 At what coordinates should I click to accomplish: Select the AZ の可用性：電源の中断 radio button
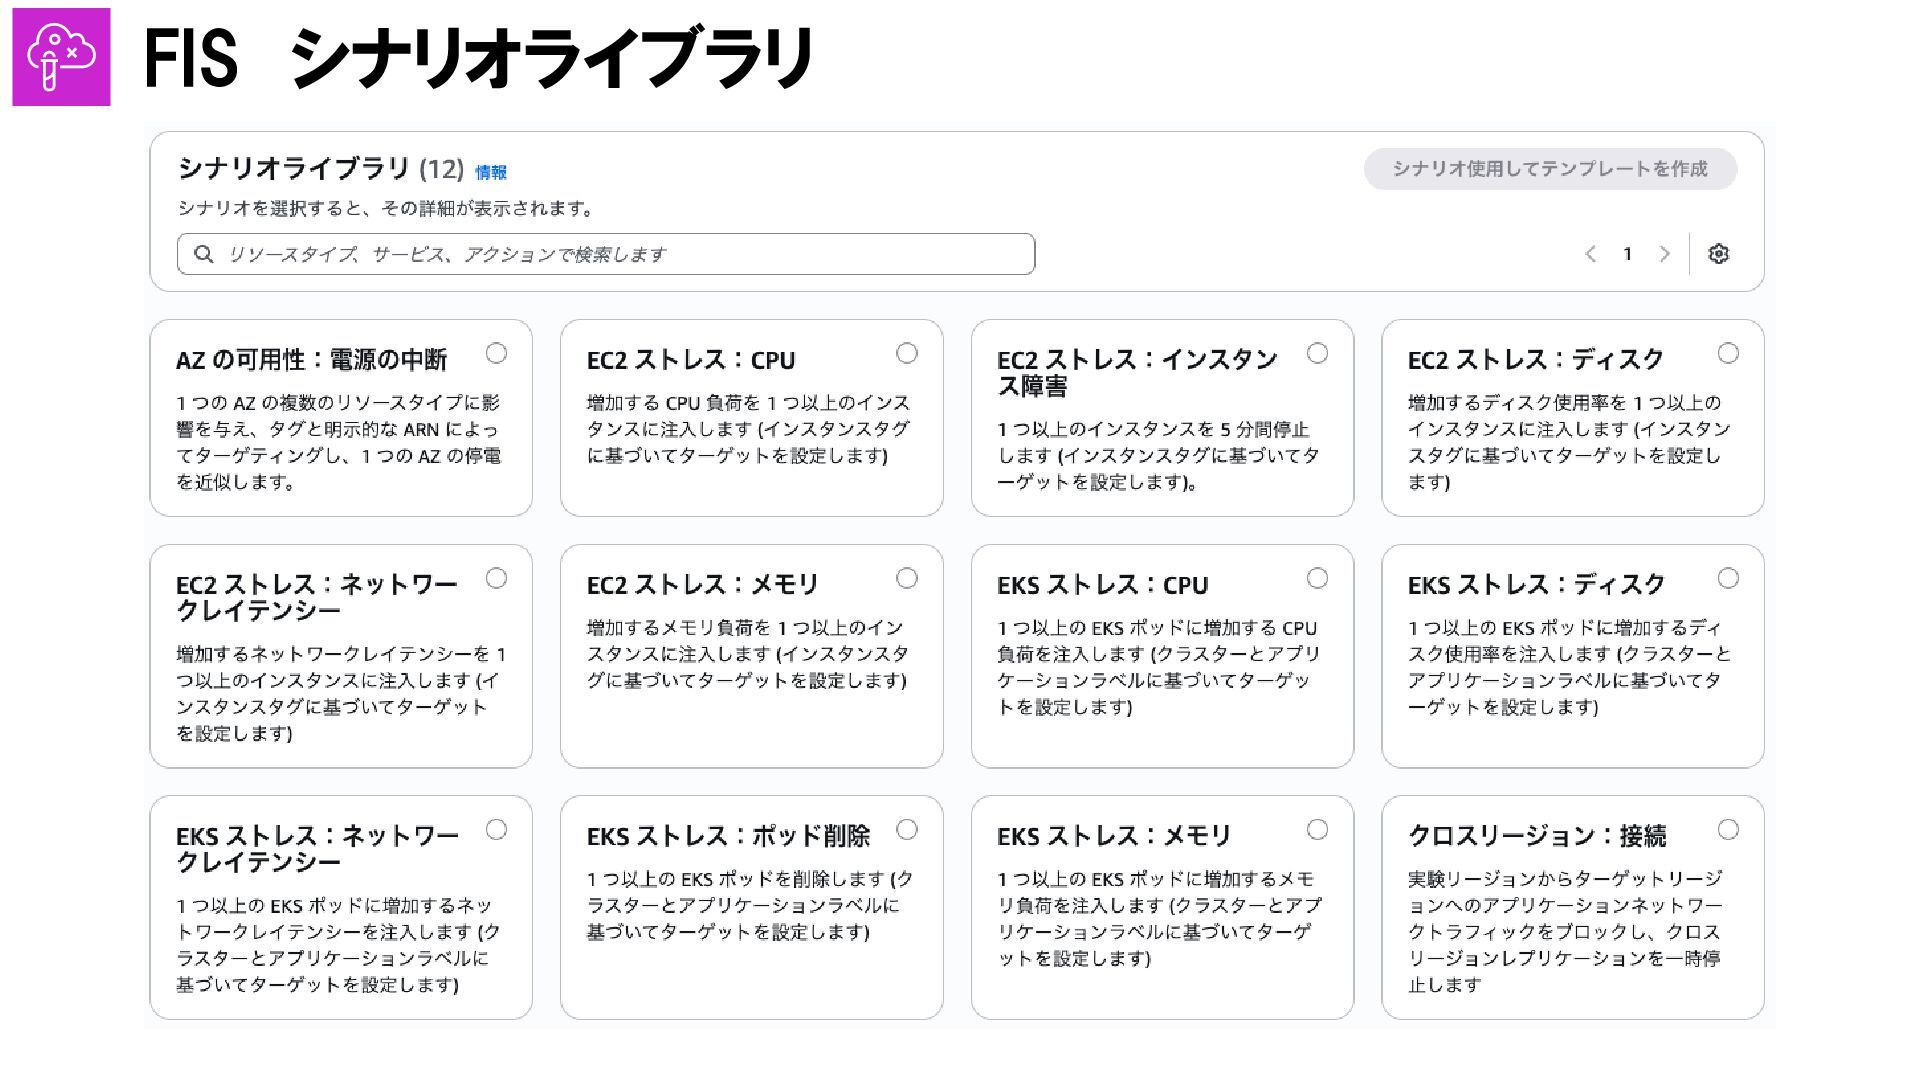pyautogui.click(x=496, y=353)
